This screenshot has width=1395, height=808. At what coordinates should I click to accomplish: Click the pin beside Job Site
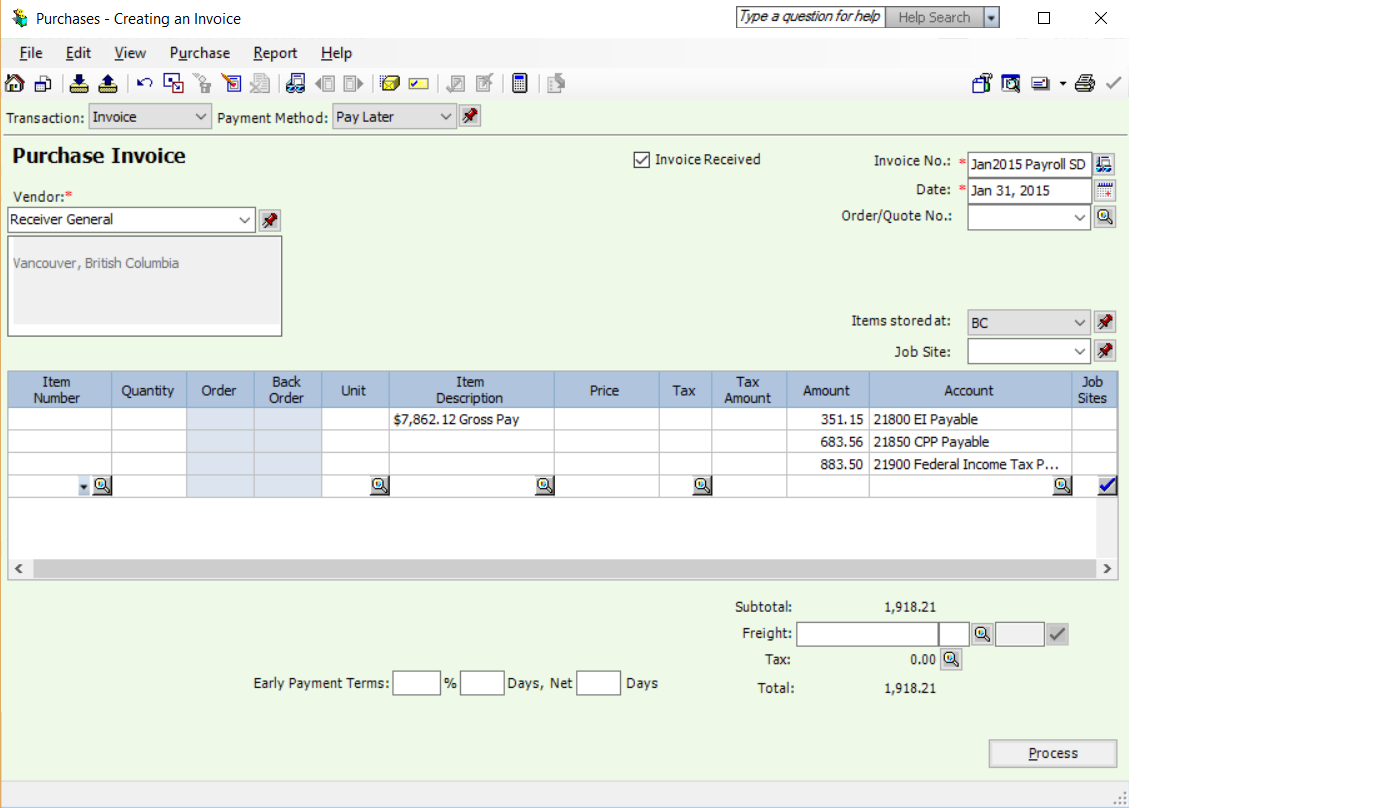coord(1104,351)
